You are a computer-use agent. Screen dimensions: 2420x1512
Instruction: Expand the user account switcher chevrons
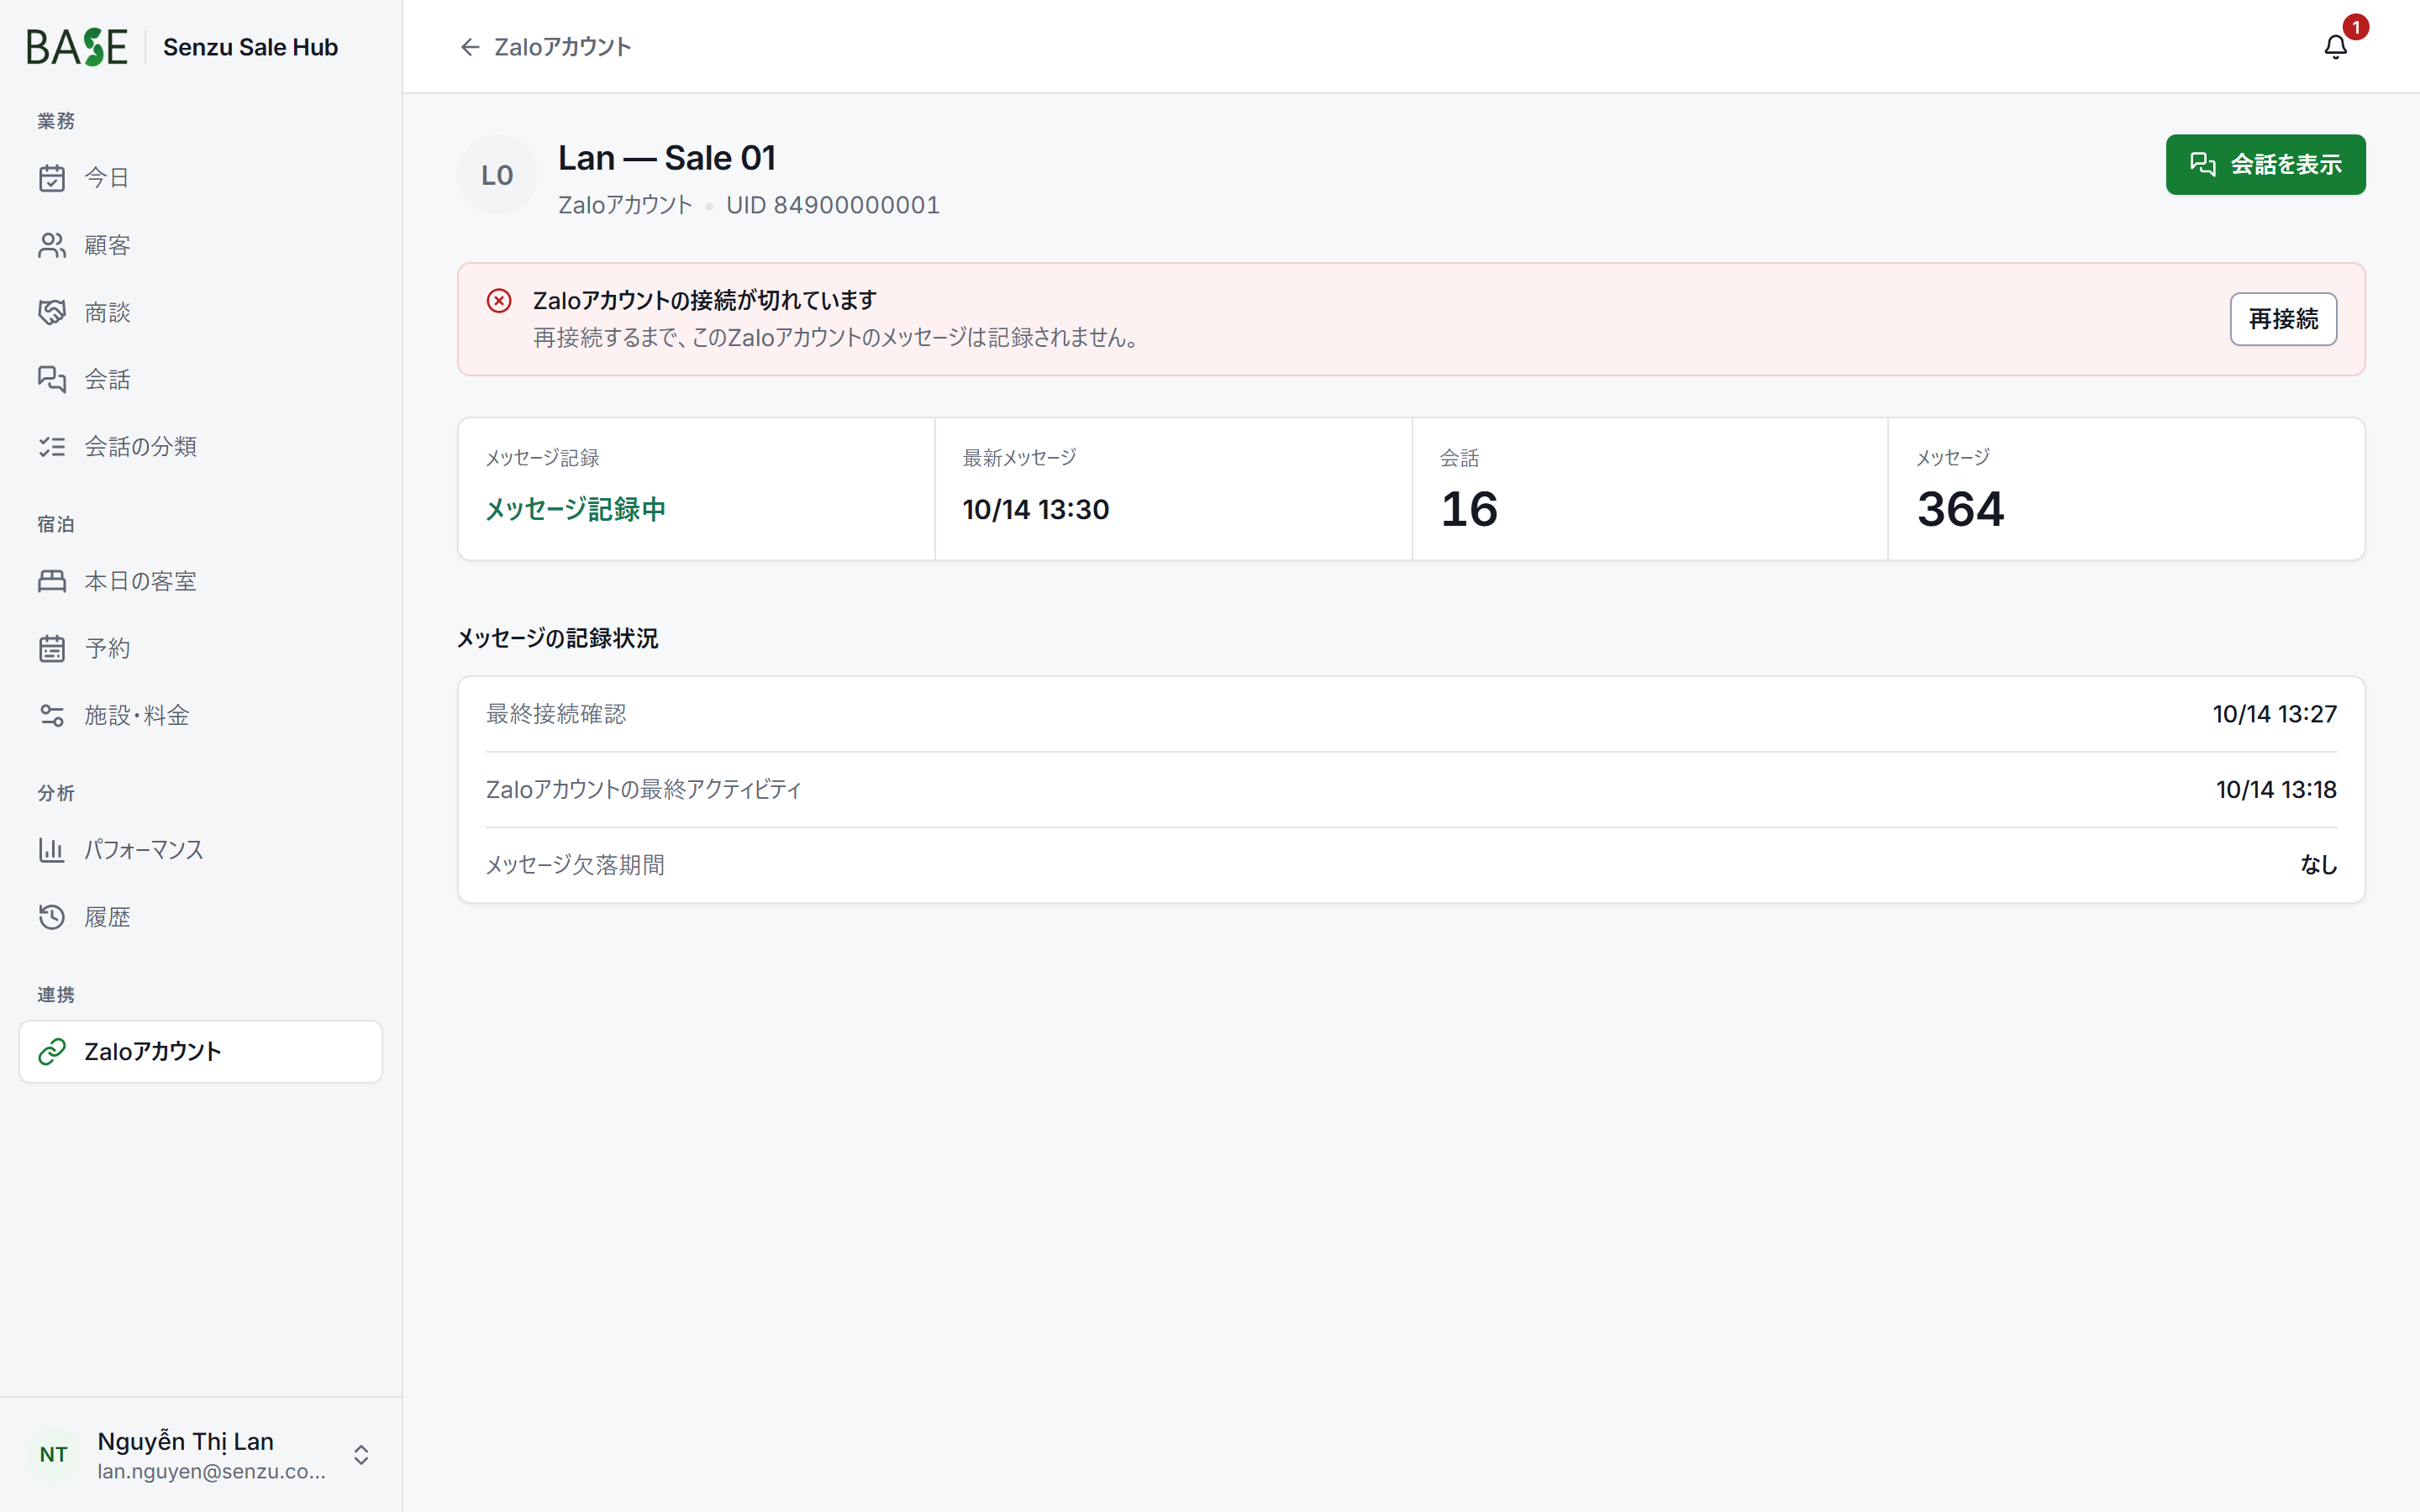[x=361, y=1454]
